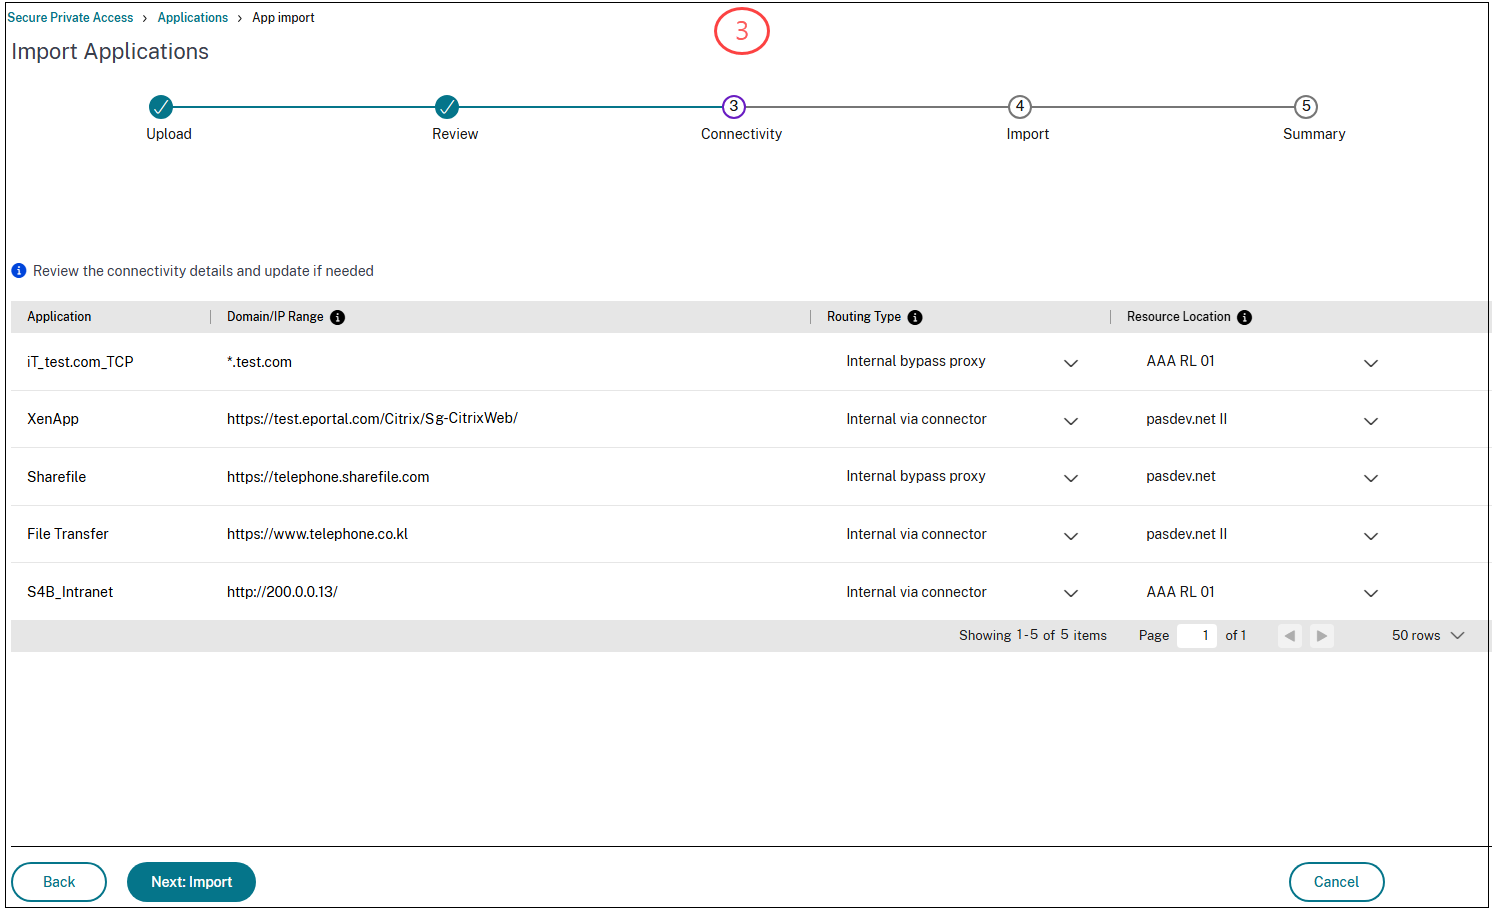Click the Next: Import button
The image size is (1492, 914).
[x=191, y=882]
